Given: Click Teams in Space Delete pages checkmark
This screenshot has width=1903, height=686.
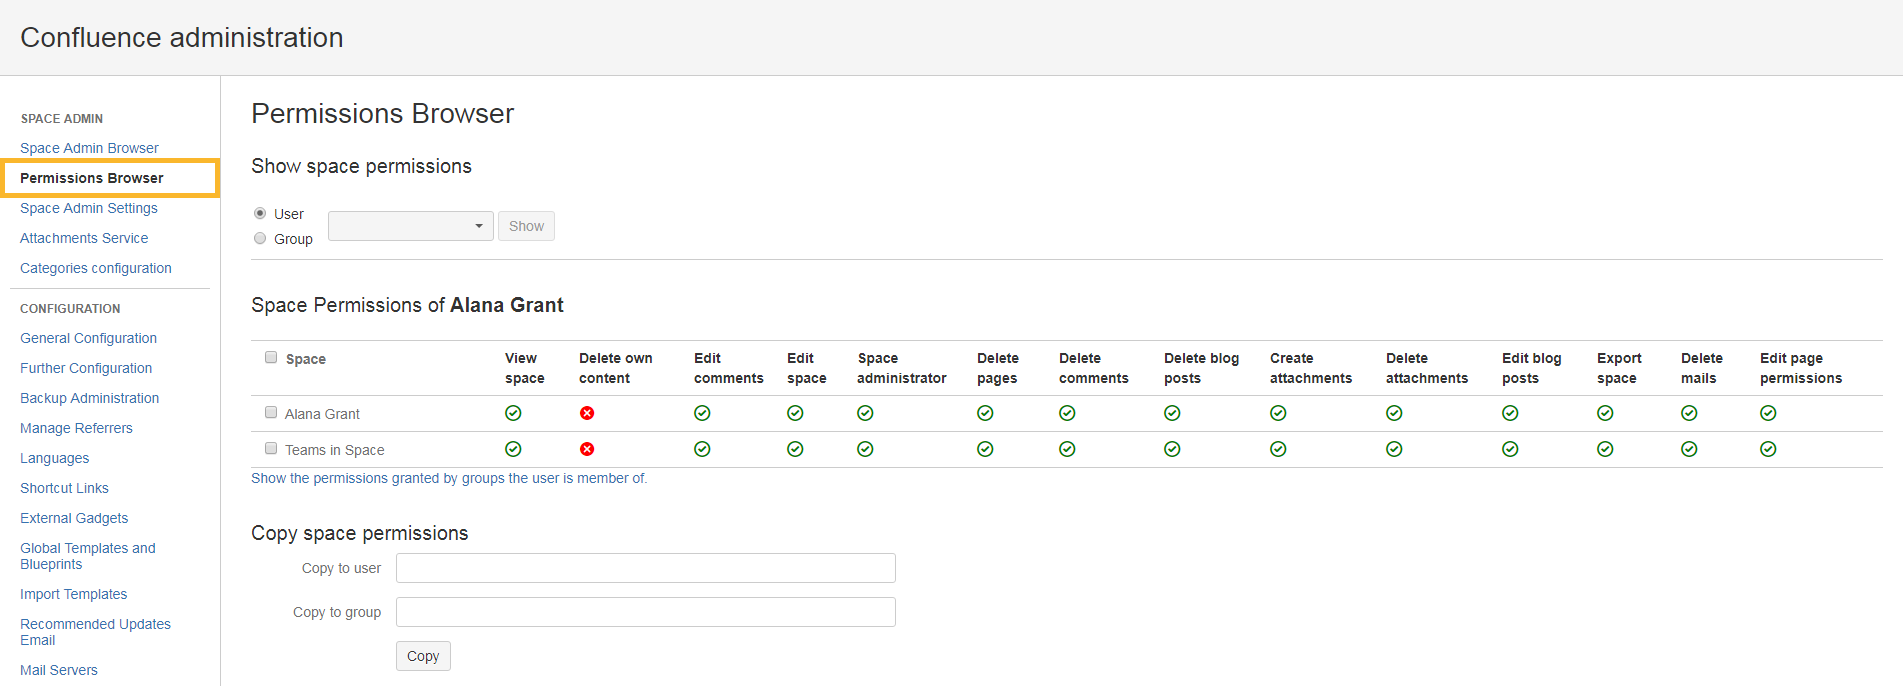Looking at the screenshot, I should click(985, 449).
